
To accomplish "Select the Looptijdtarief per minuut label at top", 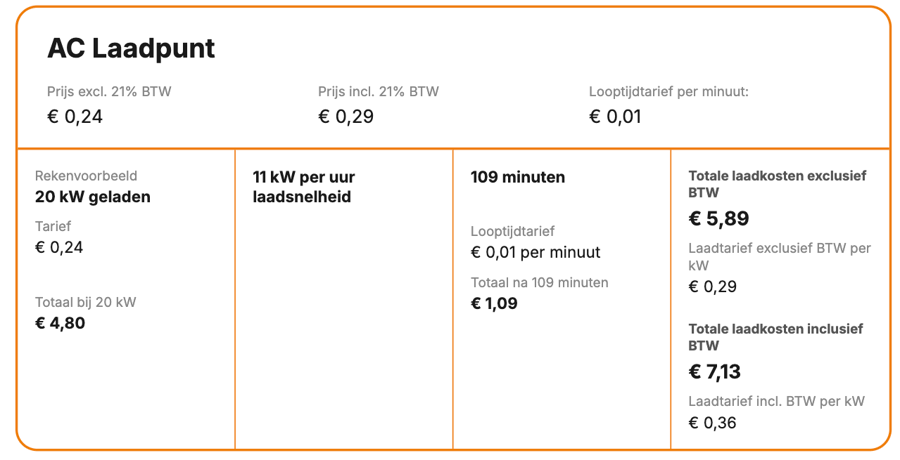I will click(x=668, y=91).
